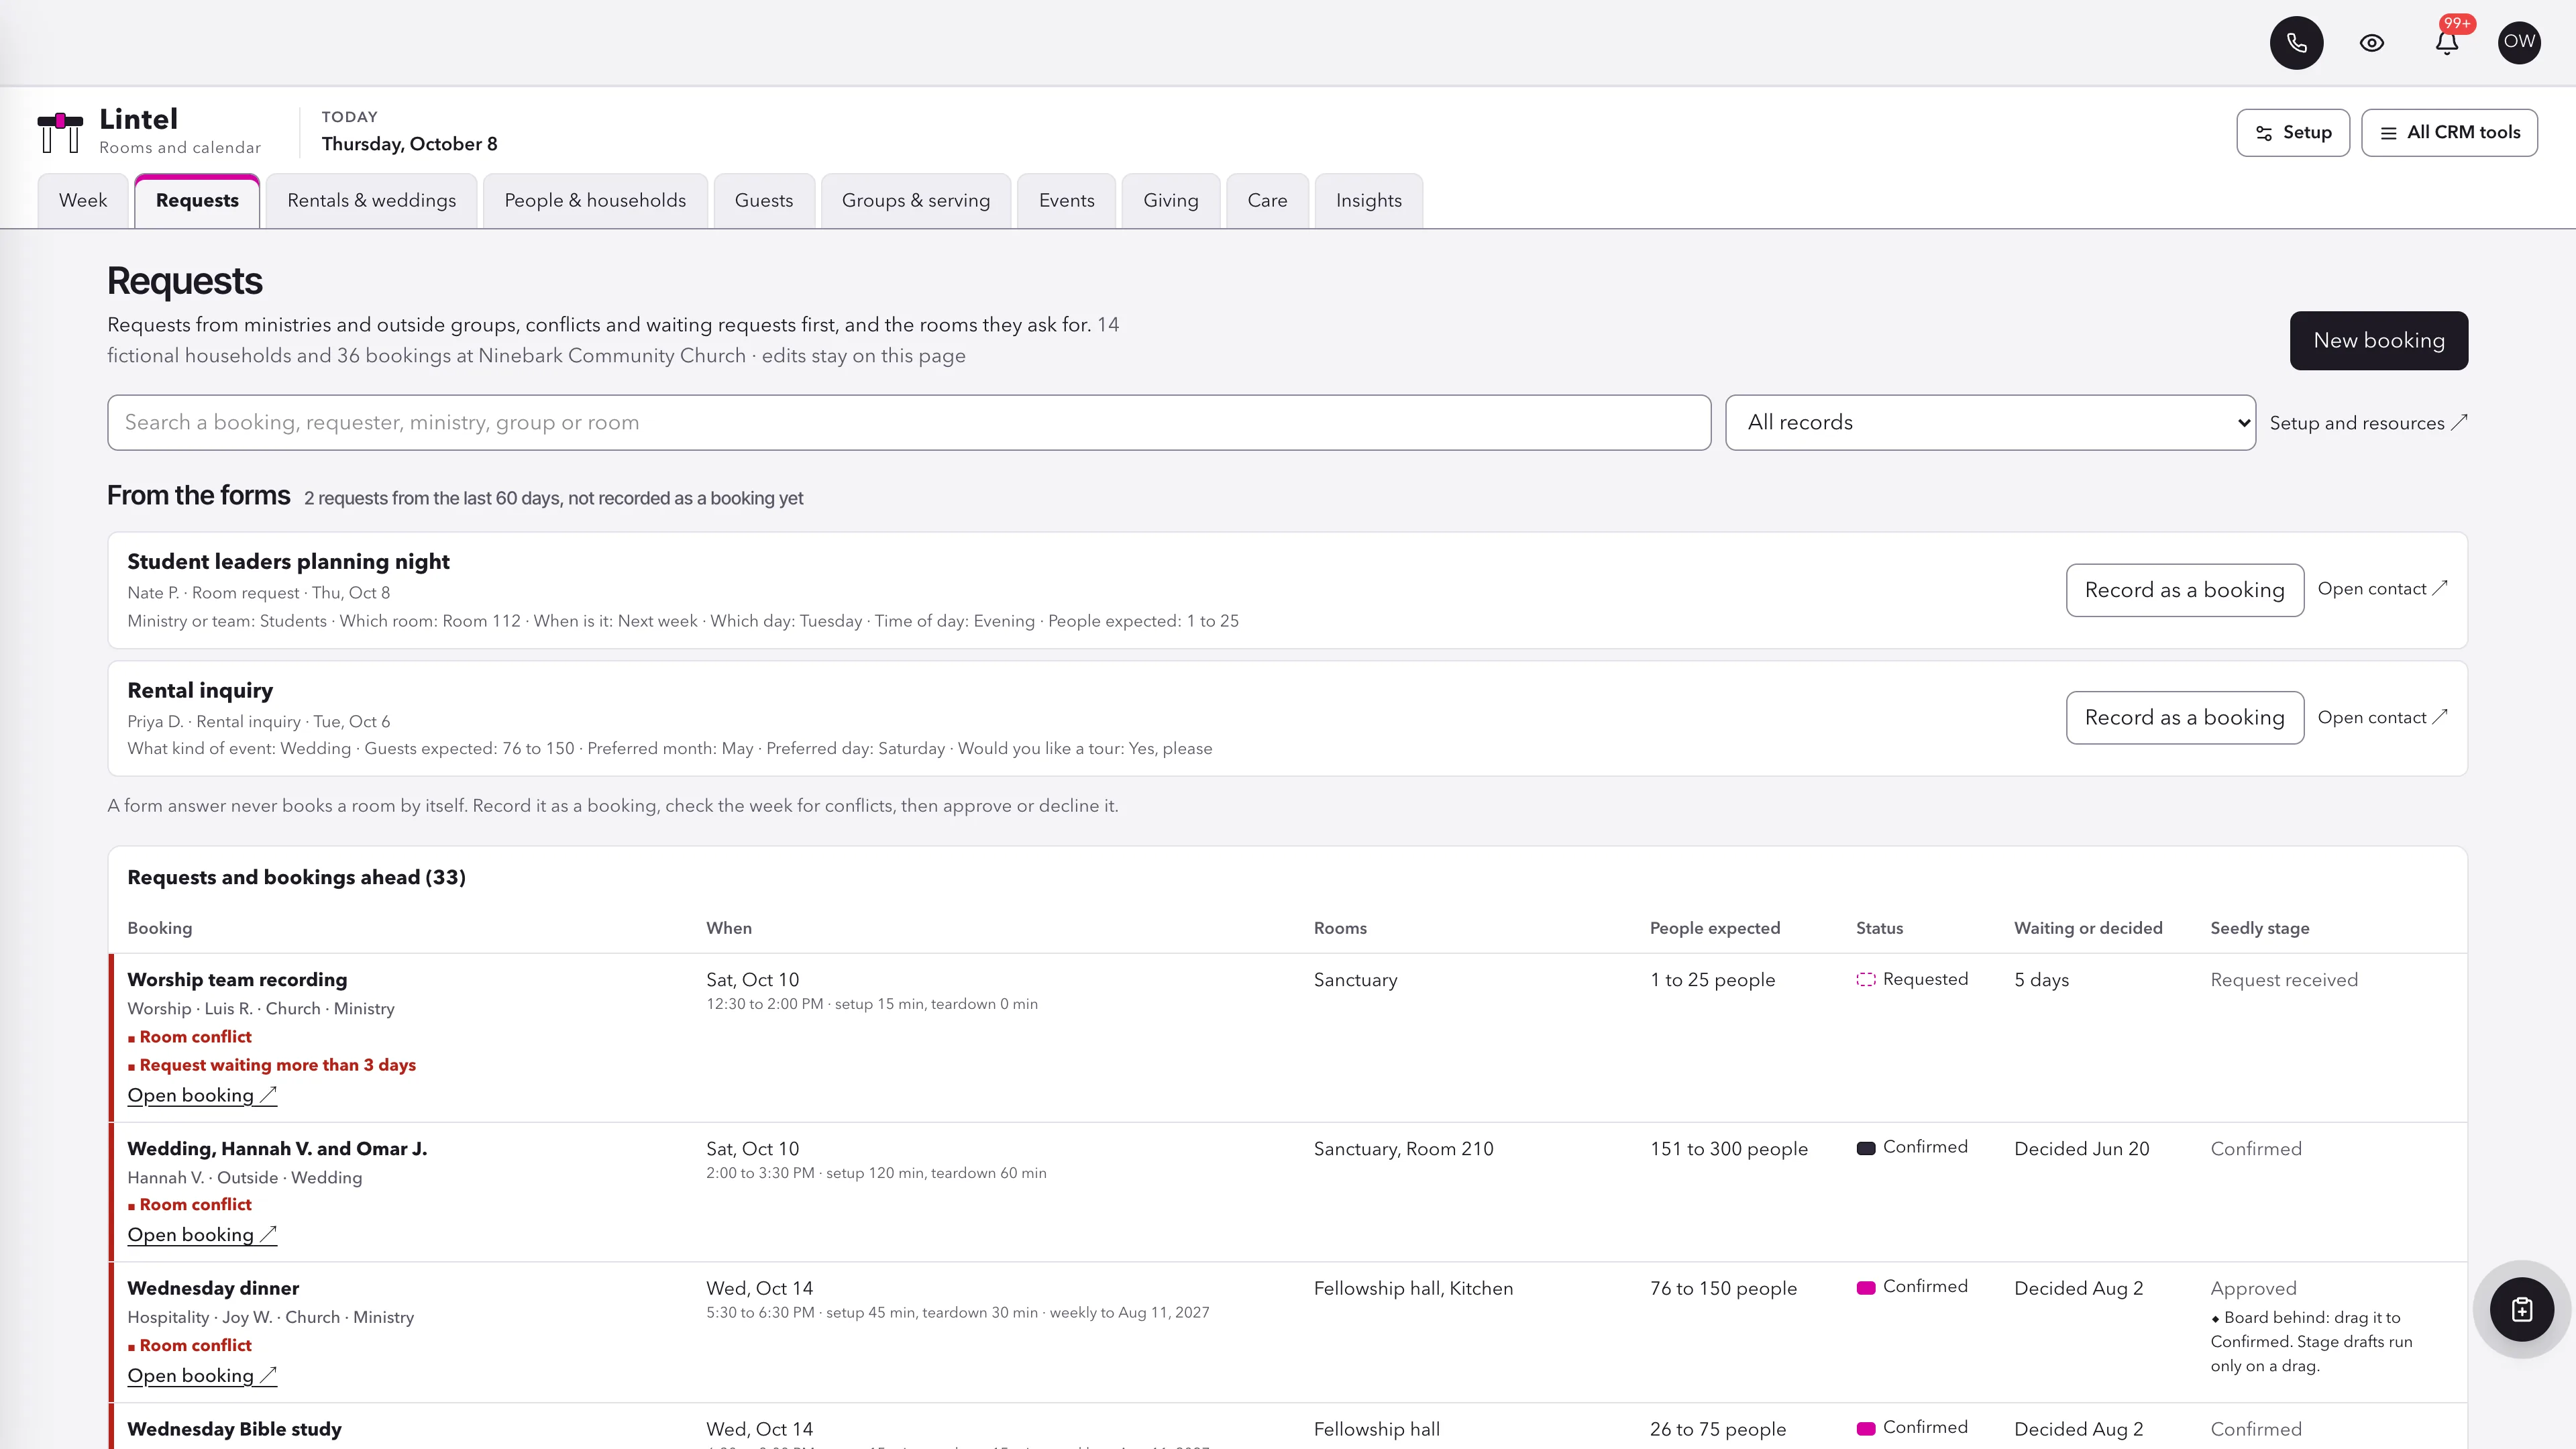Open booking for Wedding, Hannah V. and Omar J.
This screenshot has height=1449, width=2576.
202,1235
